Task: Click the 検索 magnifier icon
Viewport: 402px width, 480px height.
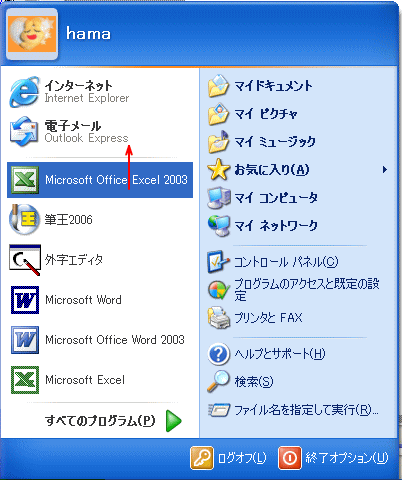Action: [x=218, y=381]
